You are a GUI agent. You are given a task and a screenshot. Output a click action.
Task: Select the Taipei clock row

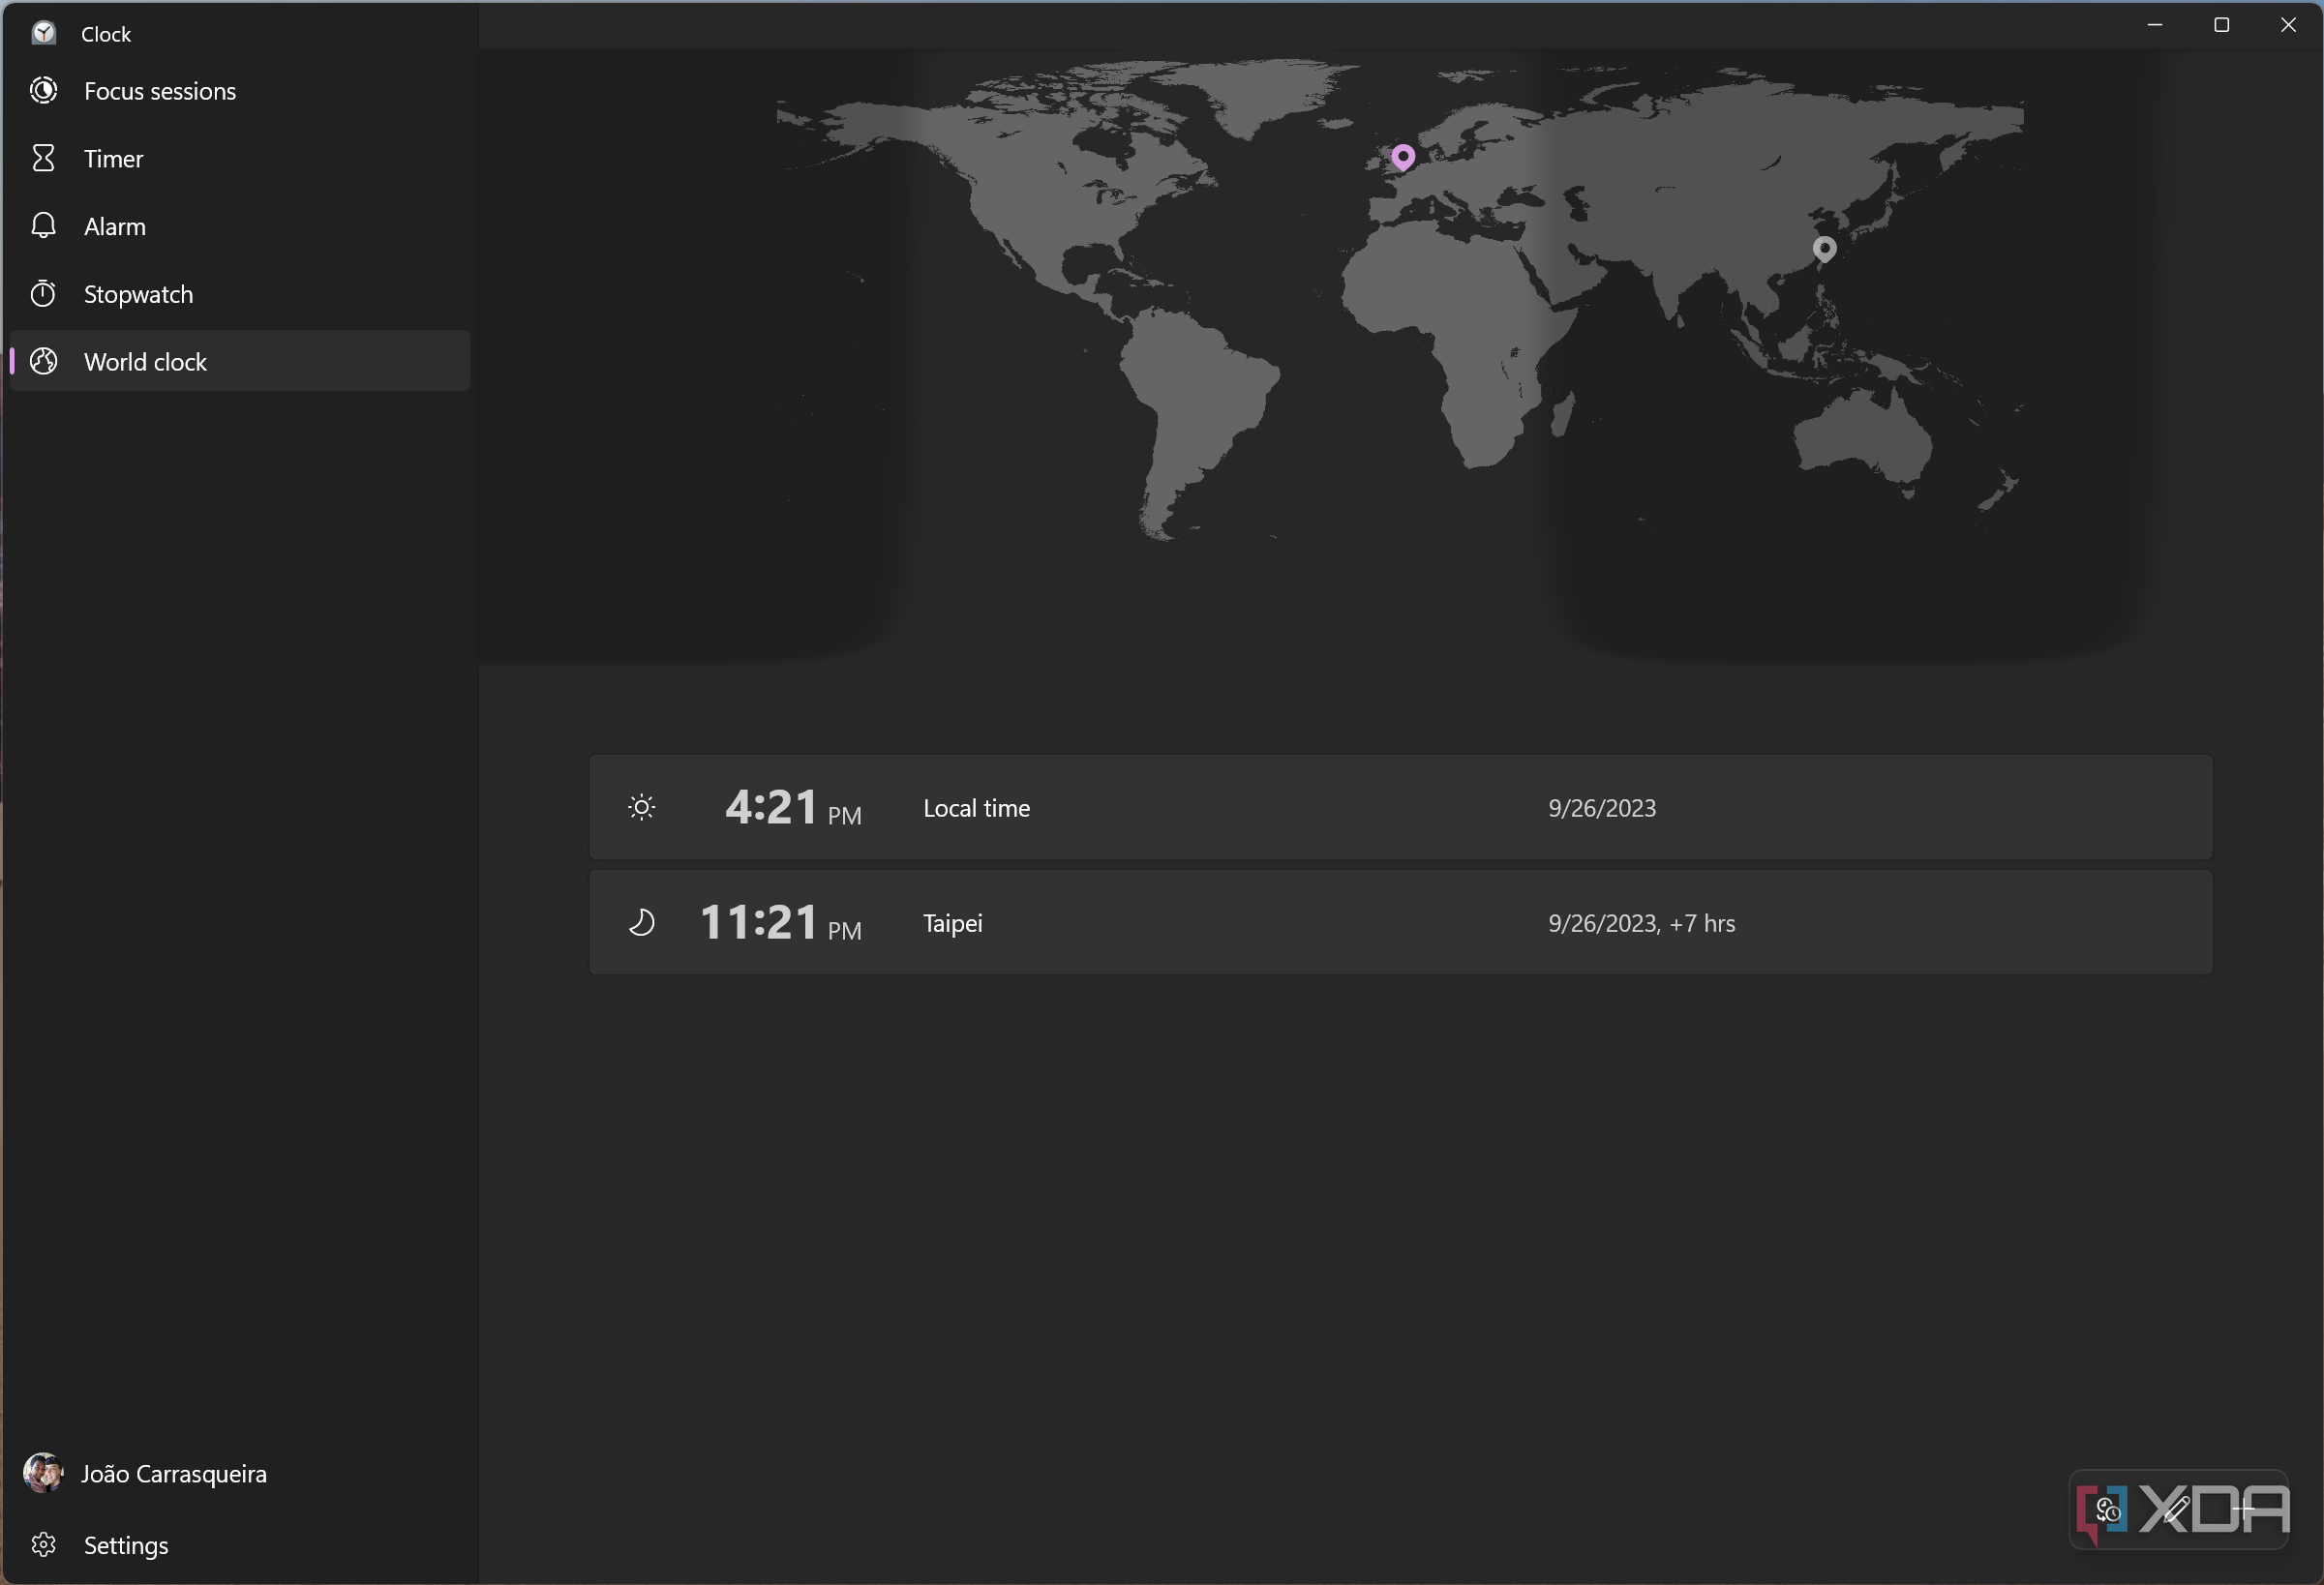pos(1400,922)
